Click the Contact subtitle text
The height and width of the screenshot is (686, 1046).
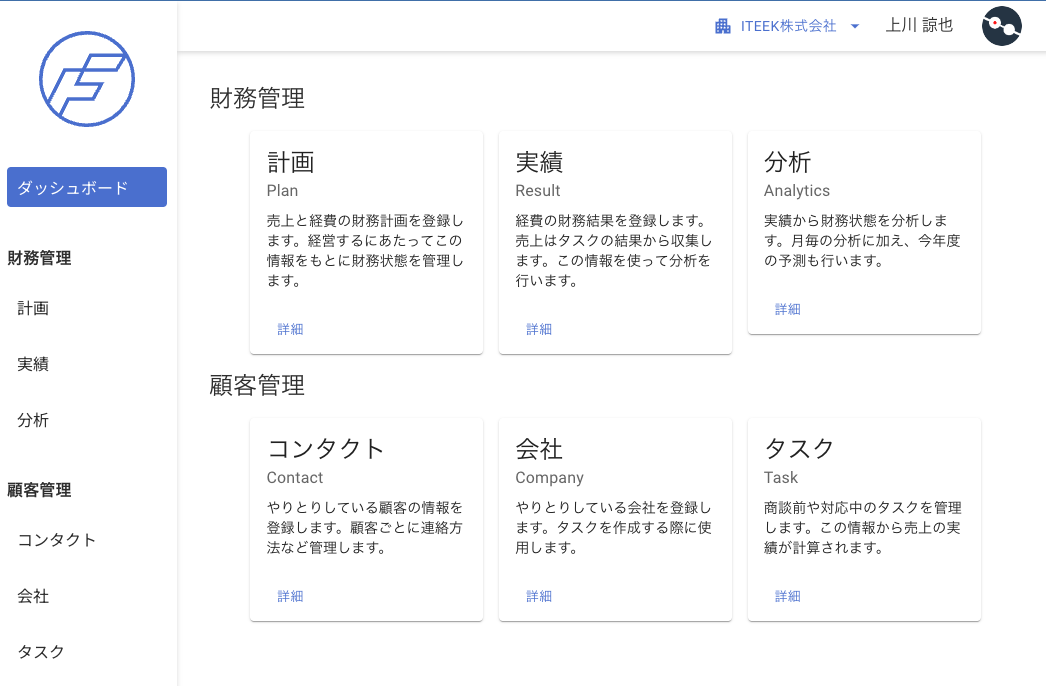[x=295, y=478]
